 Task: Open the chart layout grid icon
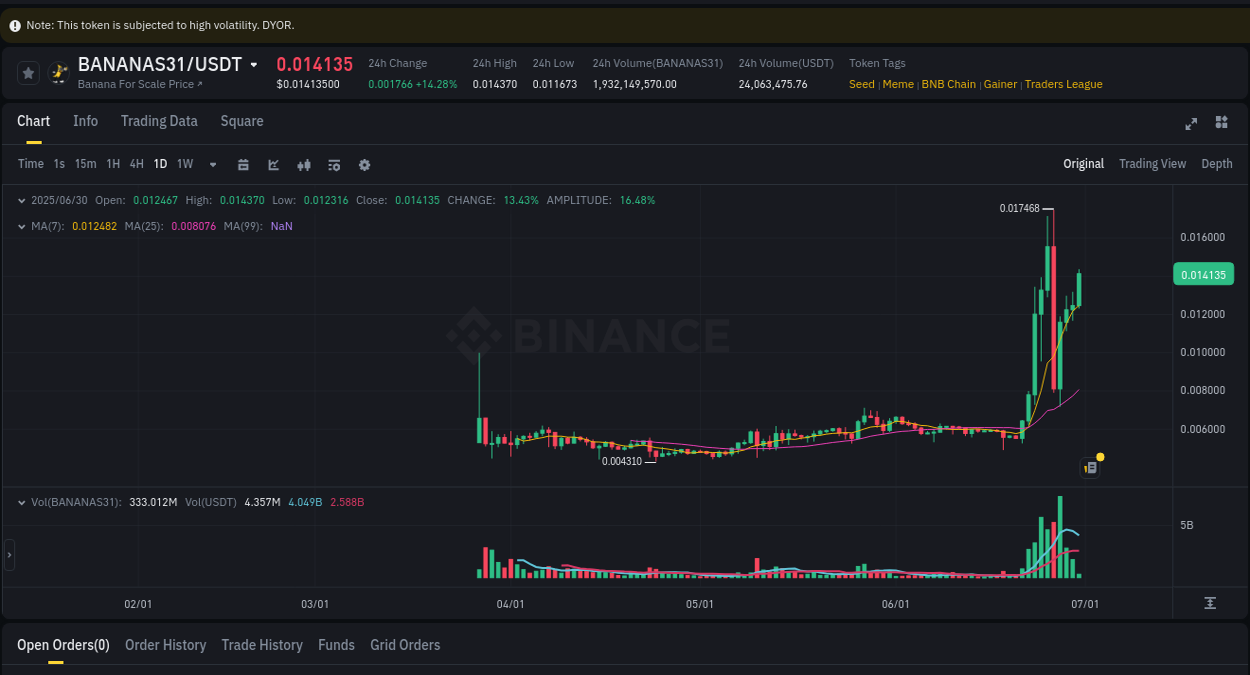1221,123
